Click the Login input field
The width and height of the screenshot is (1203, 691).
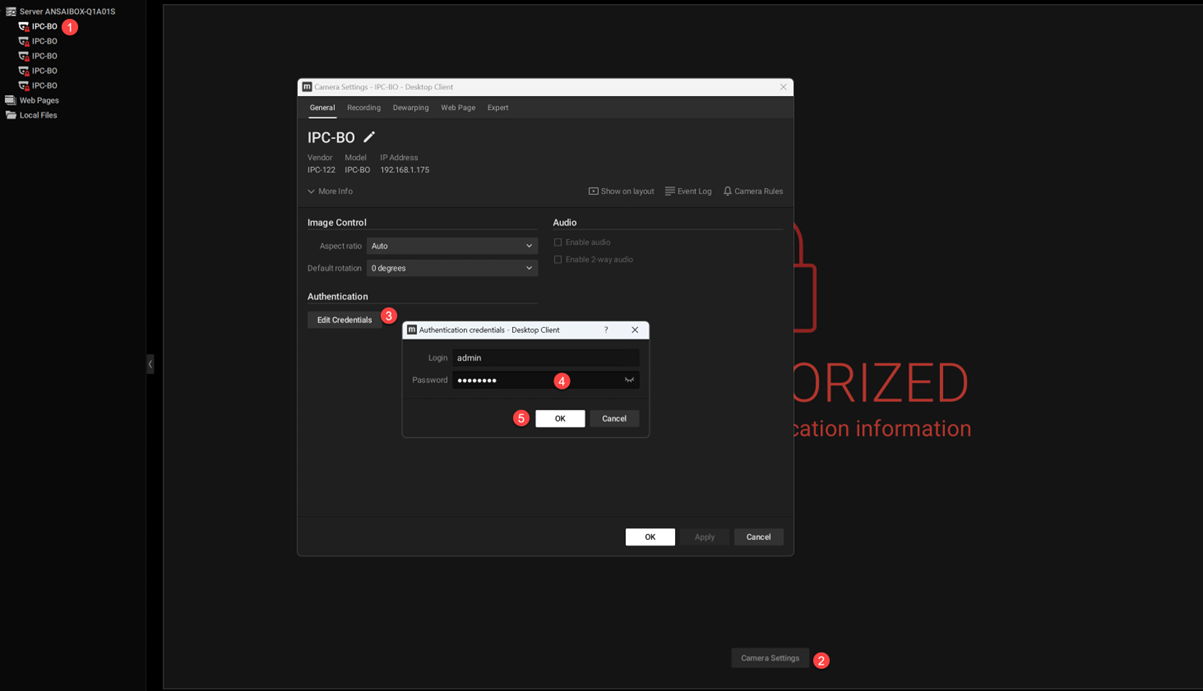click(x=545, y=358)
